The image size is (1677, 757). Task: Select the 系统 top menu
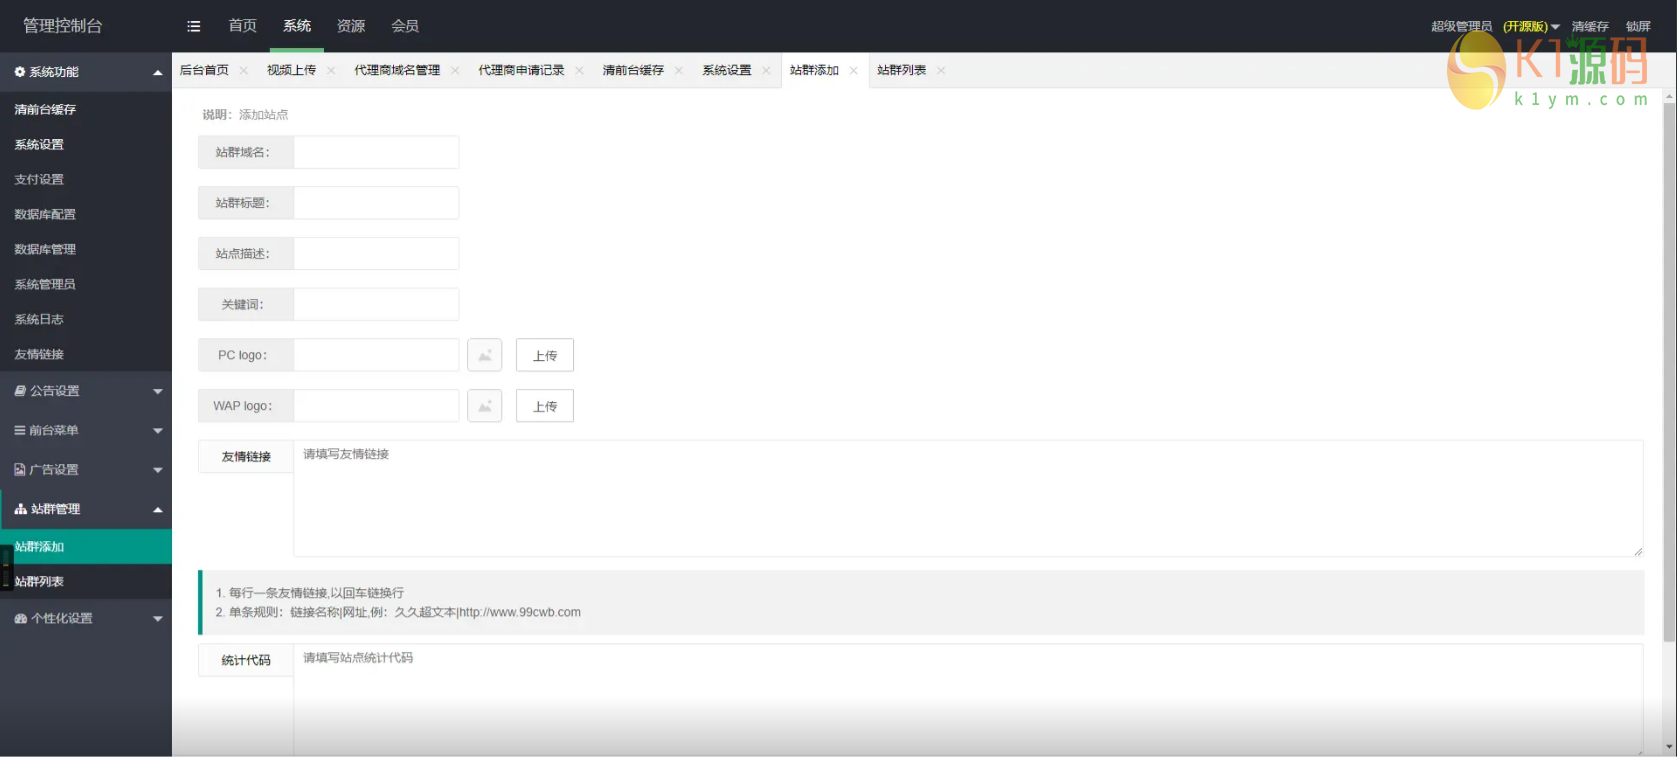coord(297,26)
